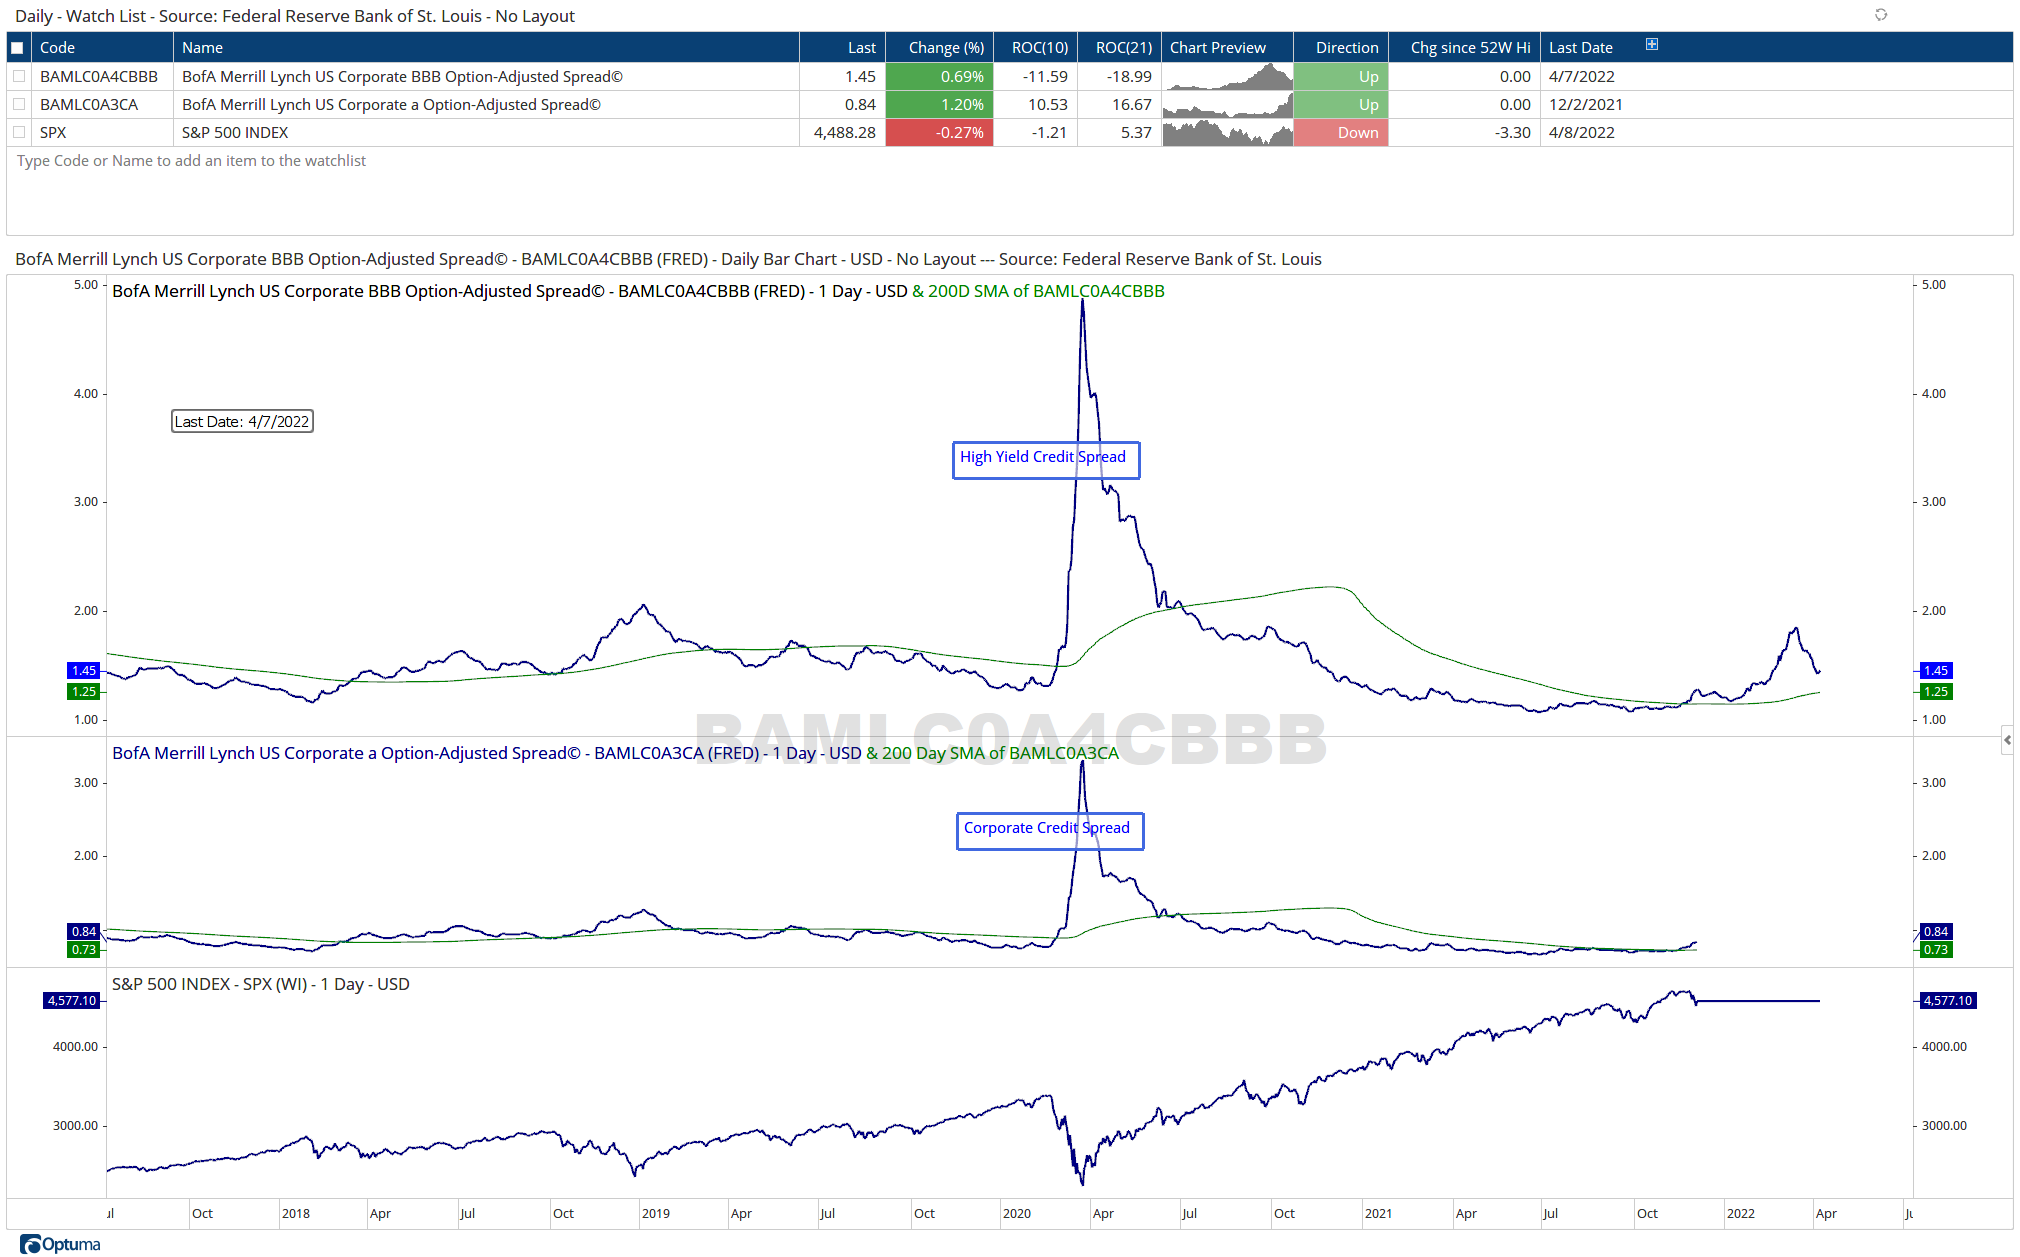Select the ROC(10) column header

pyautogui.click(x=1040, y=47)
